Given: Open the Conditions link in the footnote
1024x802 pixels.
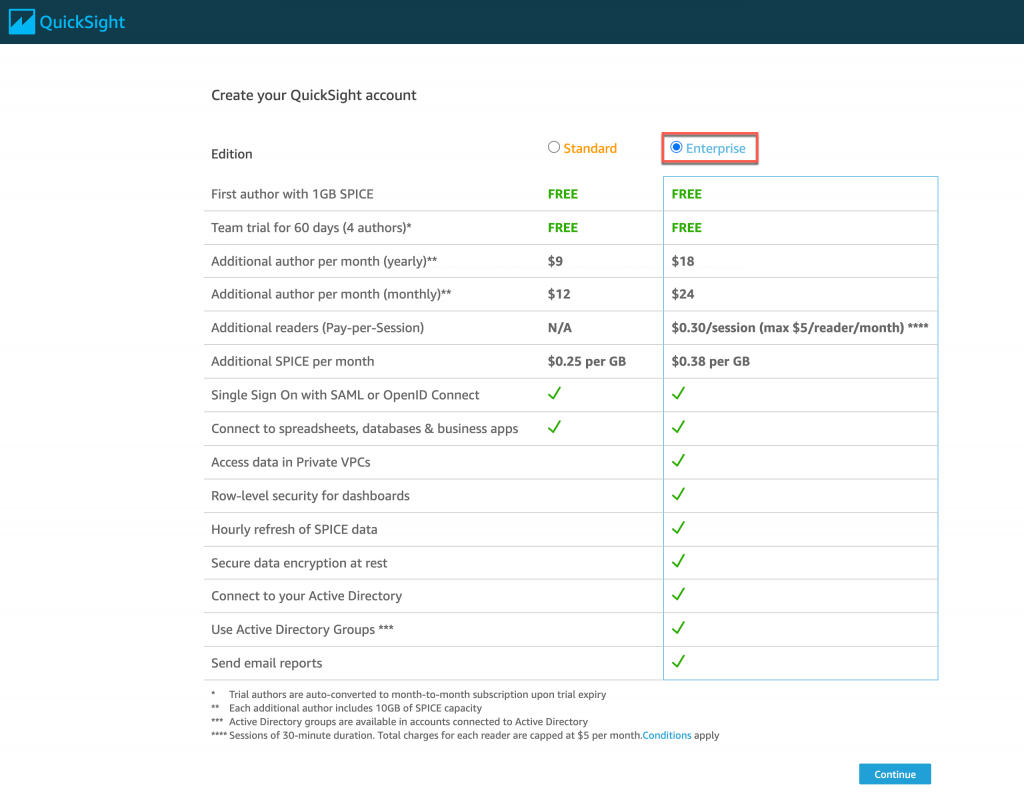Looking at the screenshot, I should pyautogui.click(x=666, y=736).
